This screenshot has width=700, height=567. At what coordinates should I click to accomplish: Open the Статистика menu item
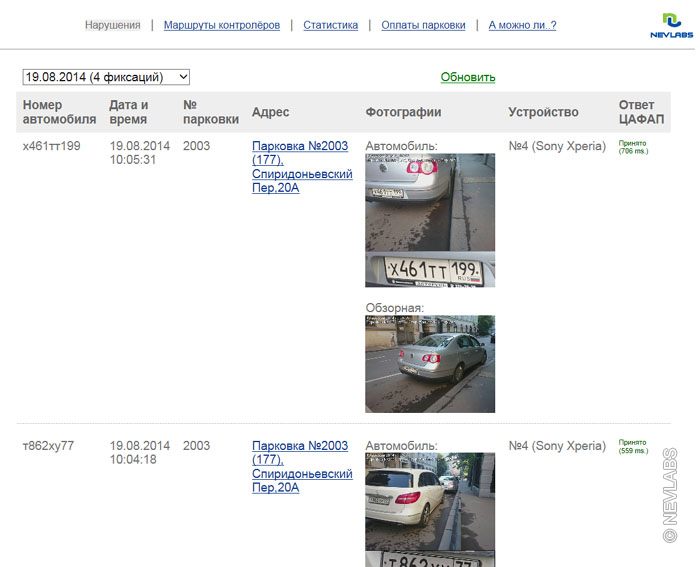coord(330,25)
